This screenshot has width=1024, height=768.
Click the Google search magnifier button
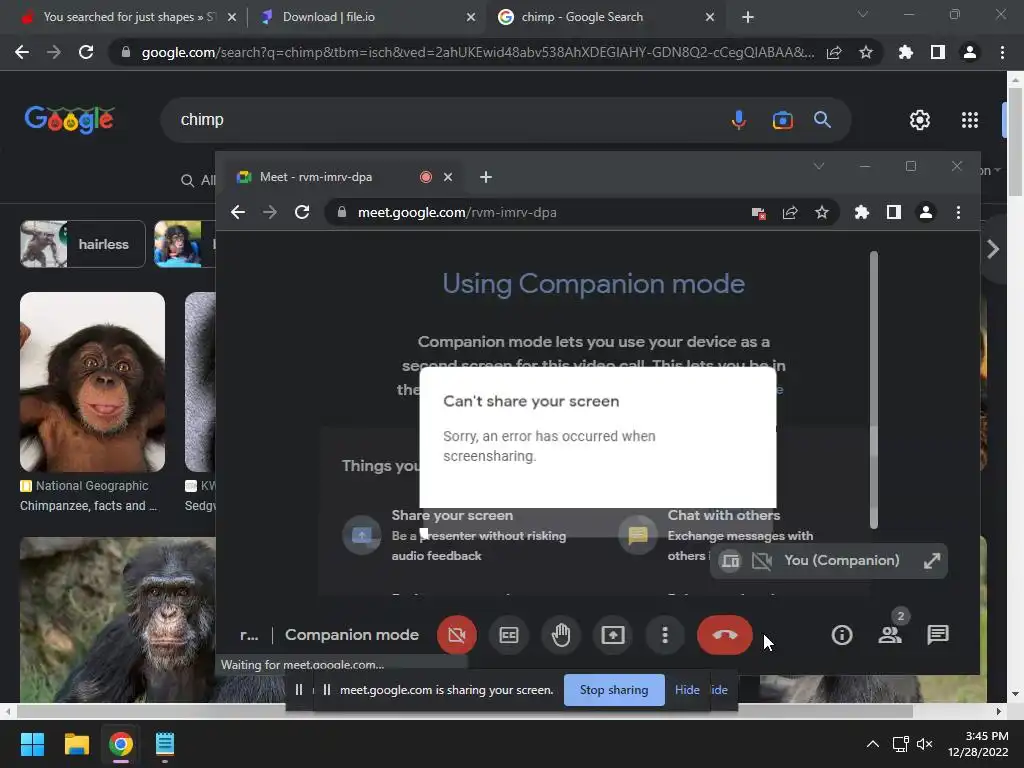822,120
